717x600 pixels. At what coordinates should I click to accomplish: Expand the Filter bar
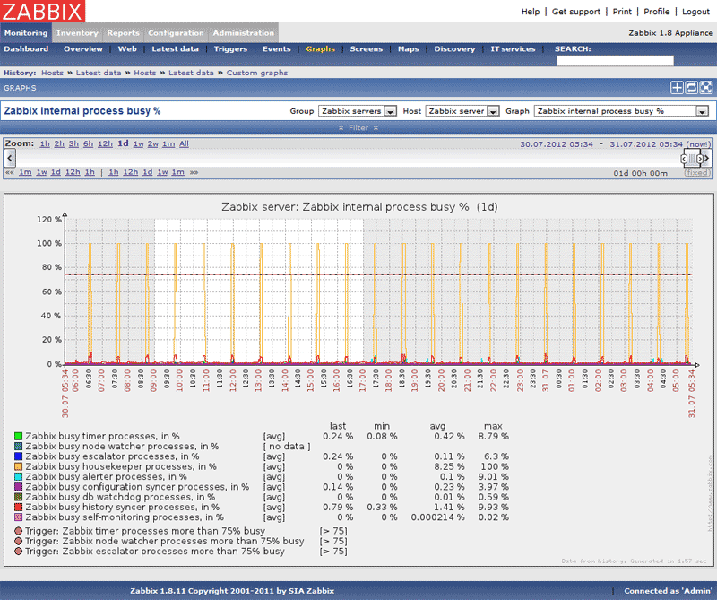(358, 128)
